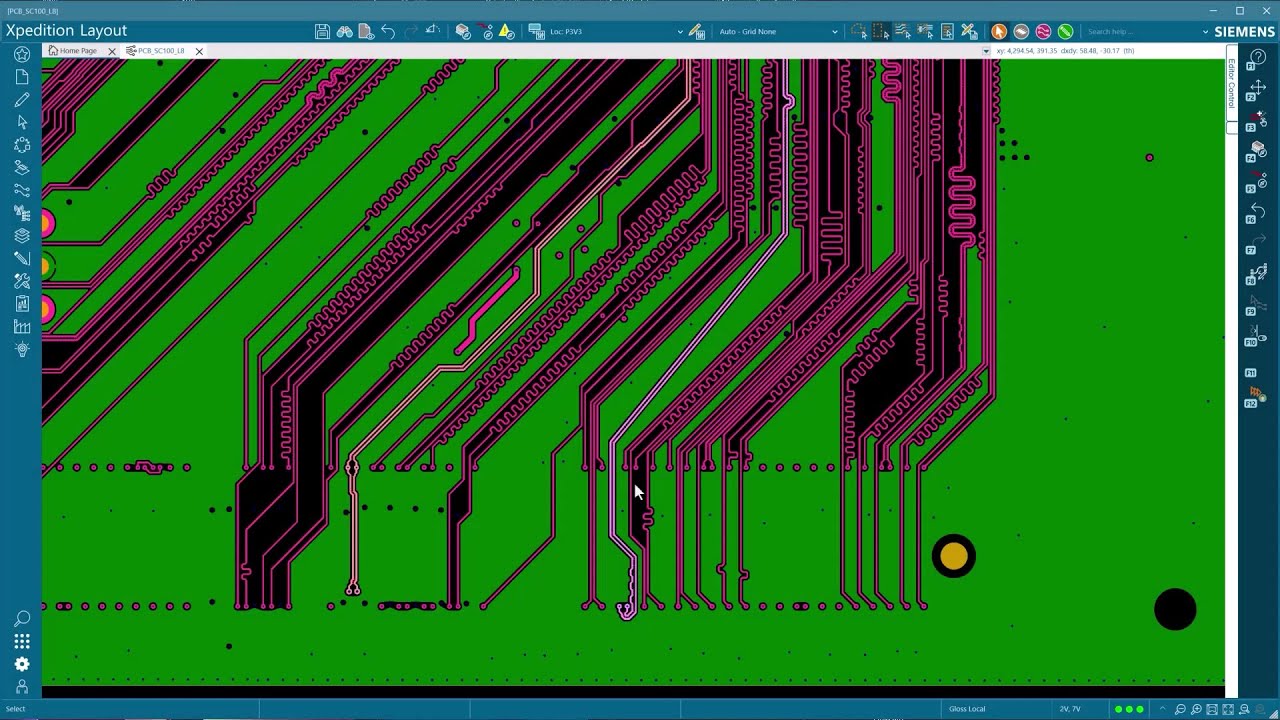Click the F8 action key icon

pos(1258,275)
